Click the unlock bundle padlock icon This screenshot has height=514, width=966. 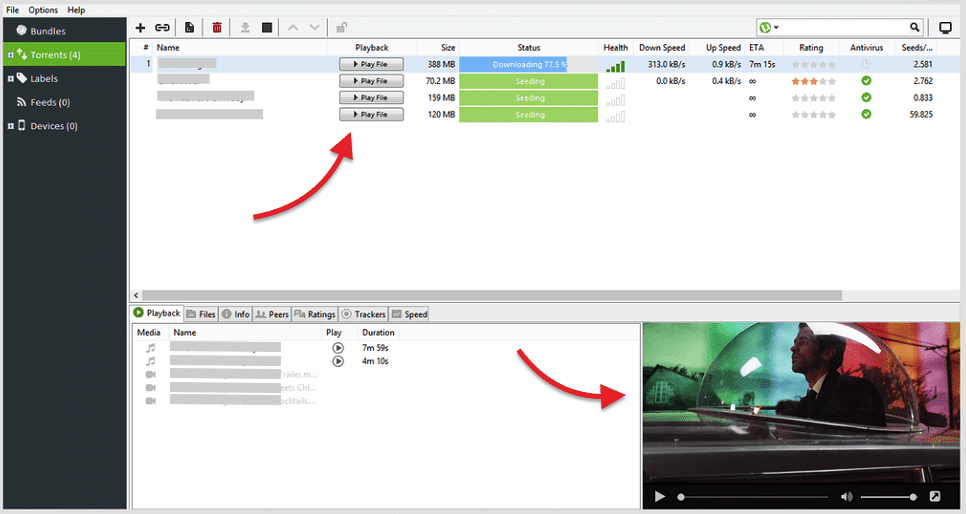(x=341, y=28)
